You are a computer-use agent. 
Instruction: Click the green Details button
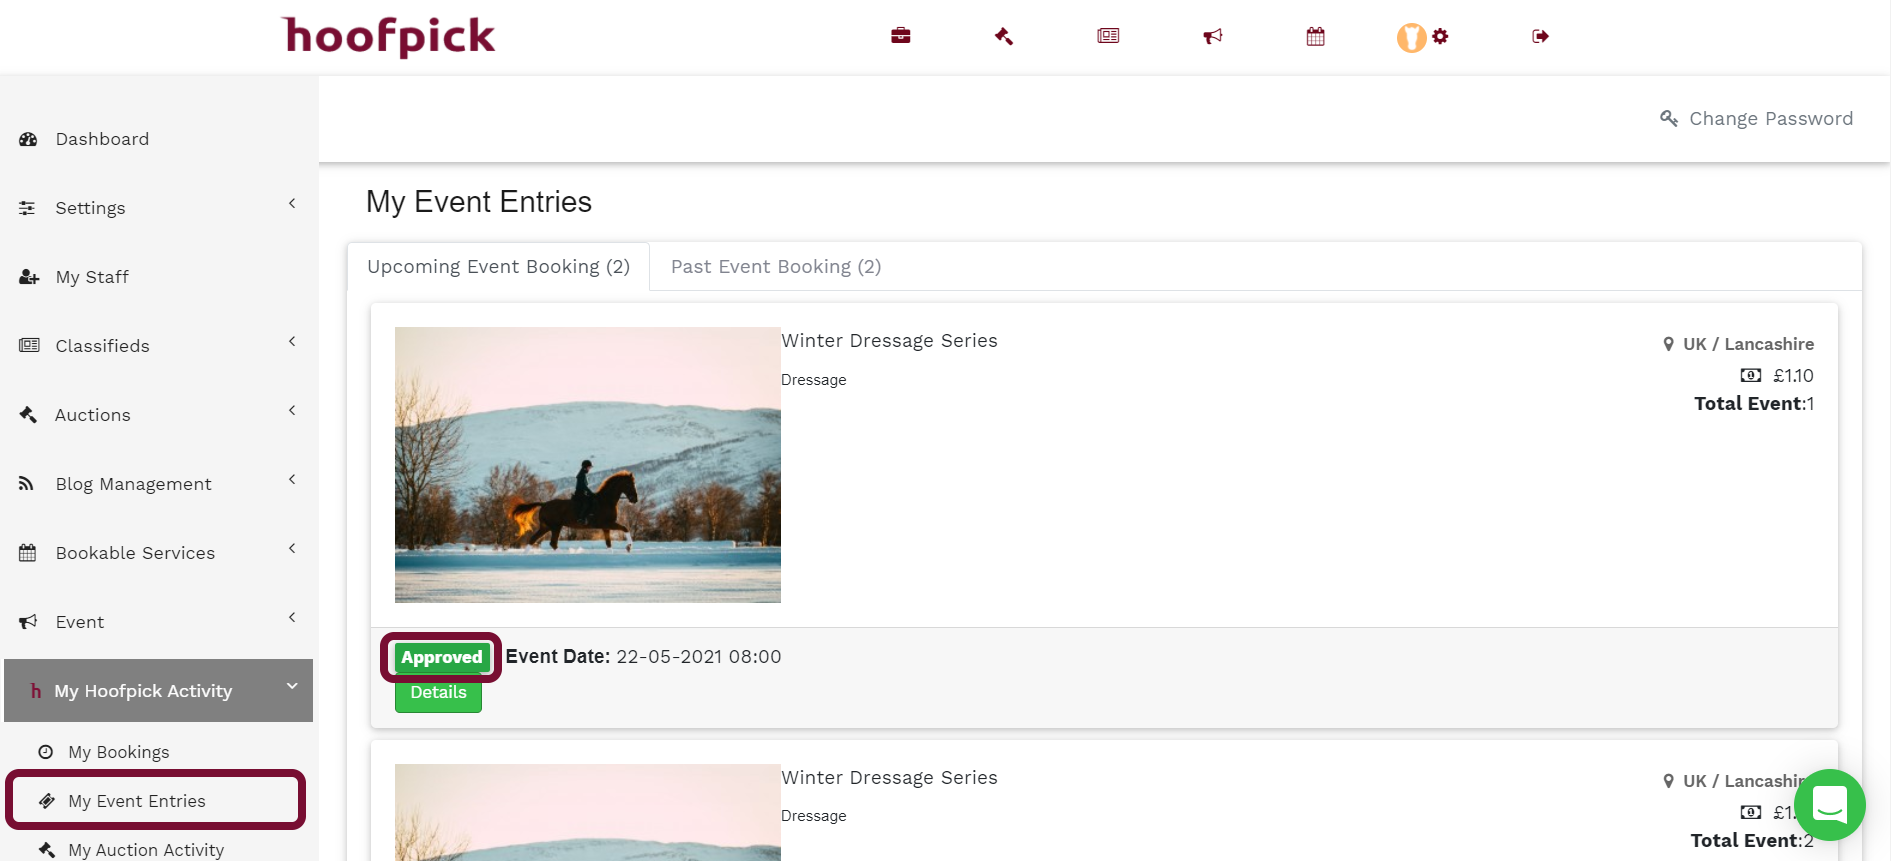[438, 693]
